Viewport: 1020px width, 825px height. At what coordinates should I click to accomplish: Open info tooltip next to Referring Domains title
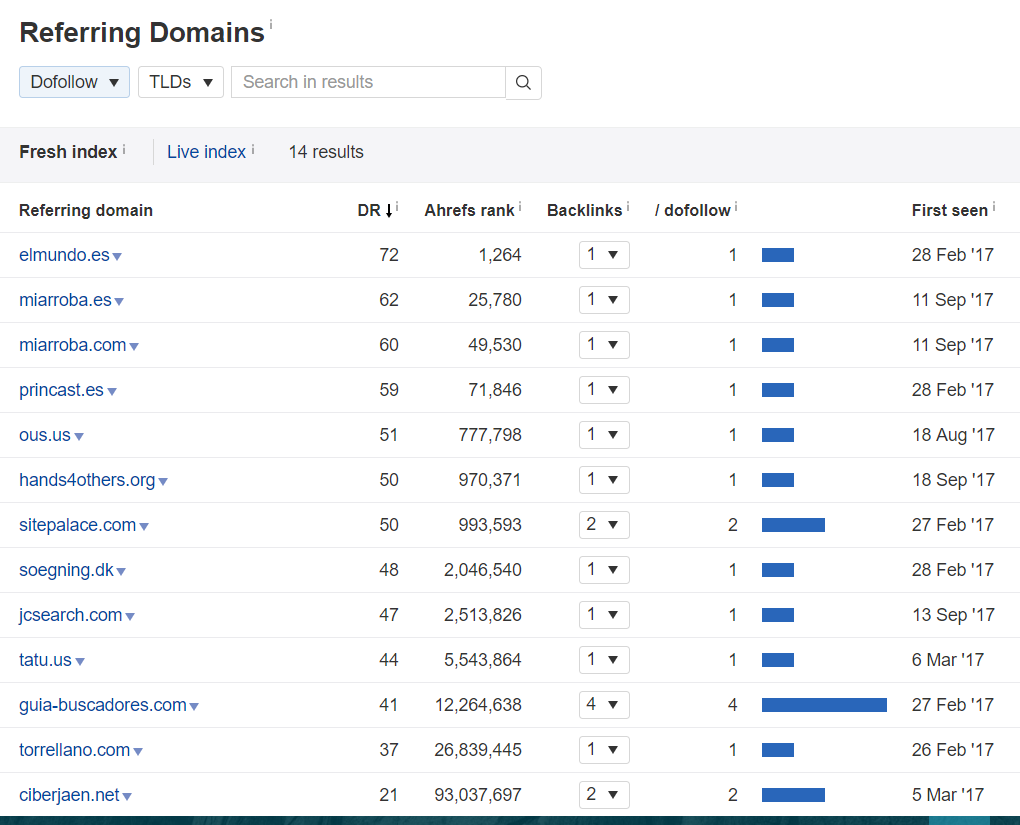(x=271, y=25)
